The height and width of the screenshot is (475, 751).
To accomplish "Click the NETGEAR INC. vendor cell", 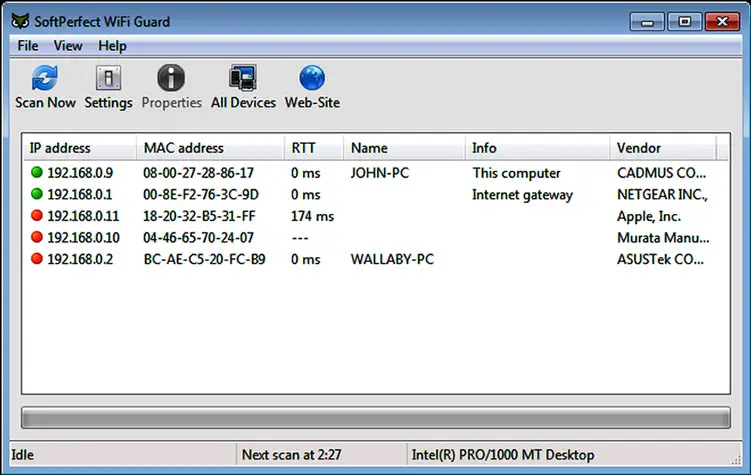I will point(662,194).
